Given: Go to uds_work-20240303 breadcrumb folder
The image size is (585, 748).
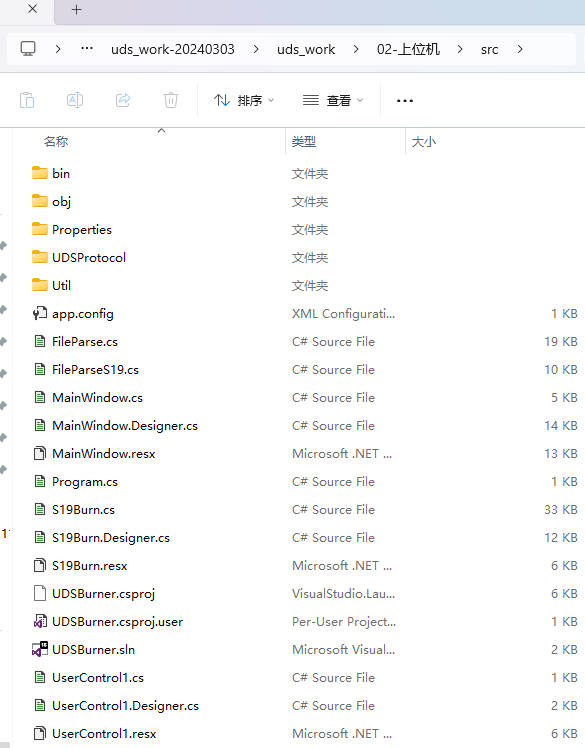Looking at the screenshot, I should pos(173,49).
